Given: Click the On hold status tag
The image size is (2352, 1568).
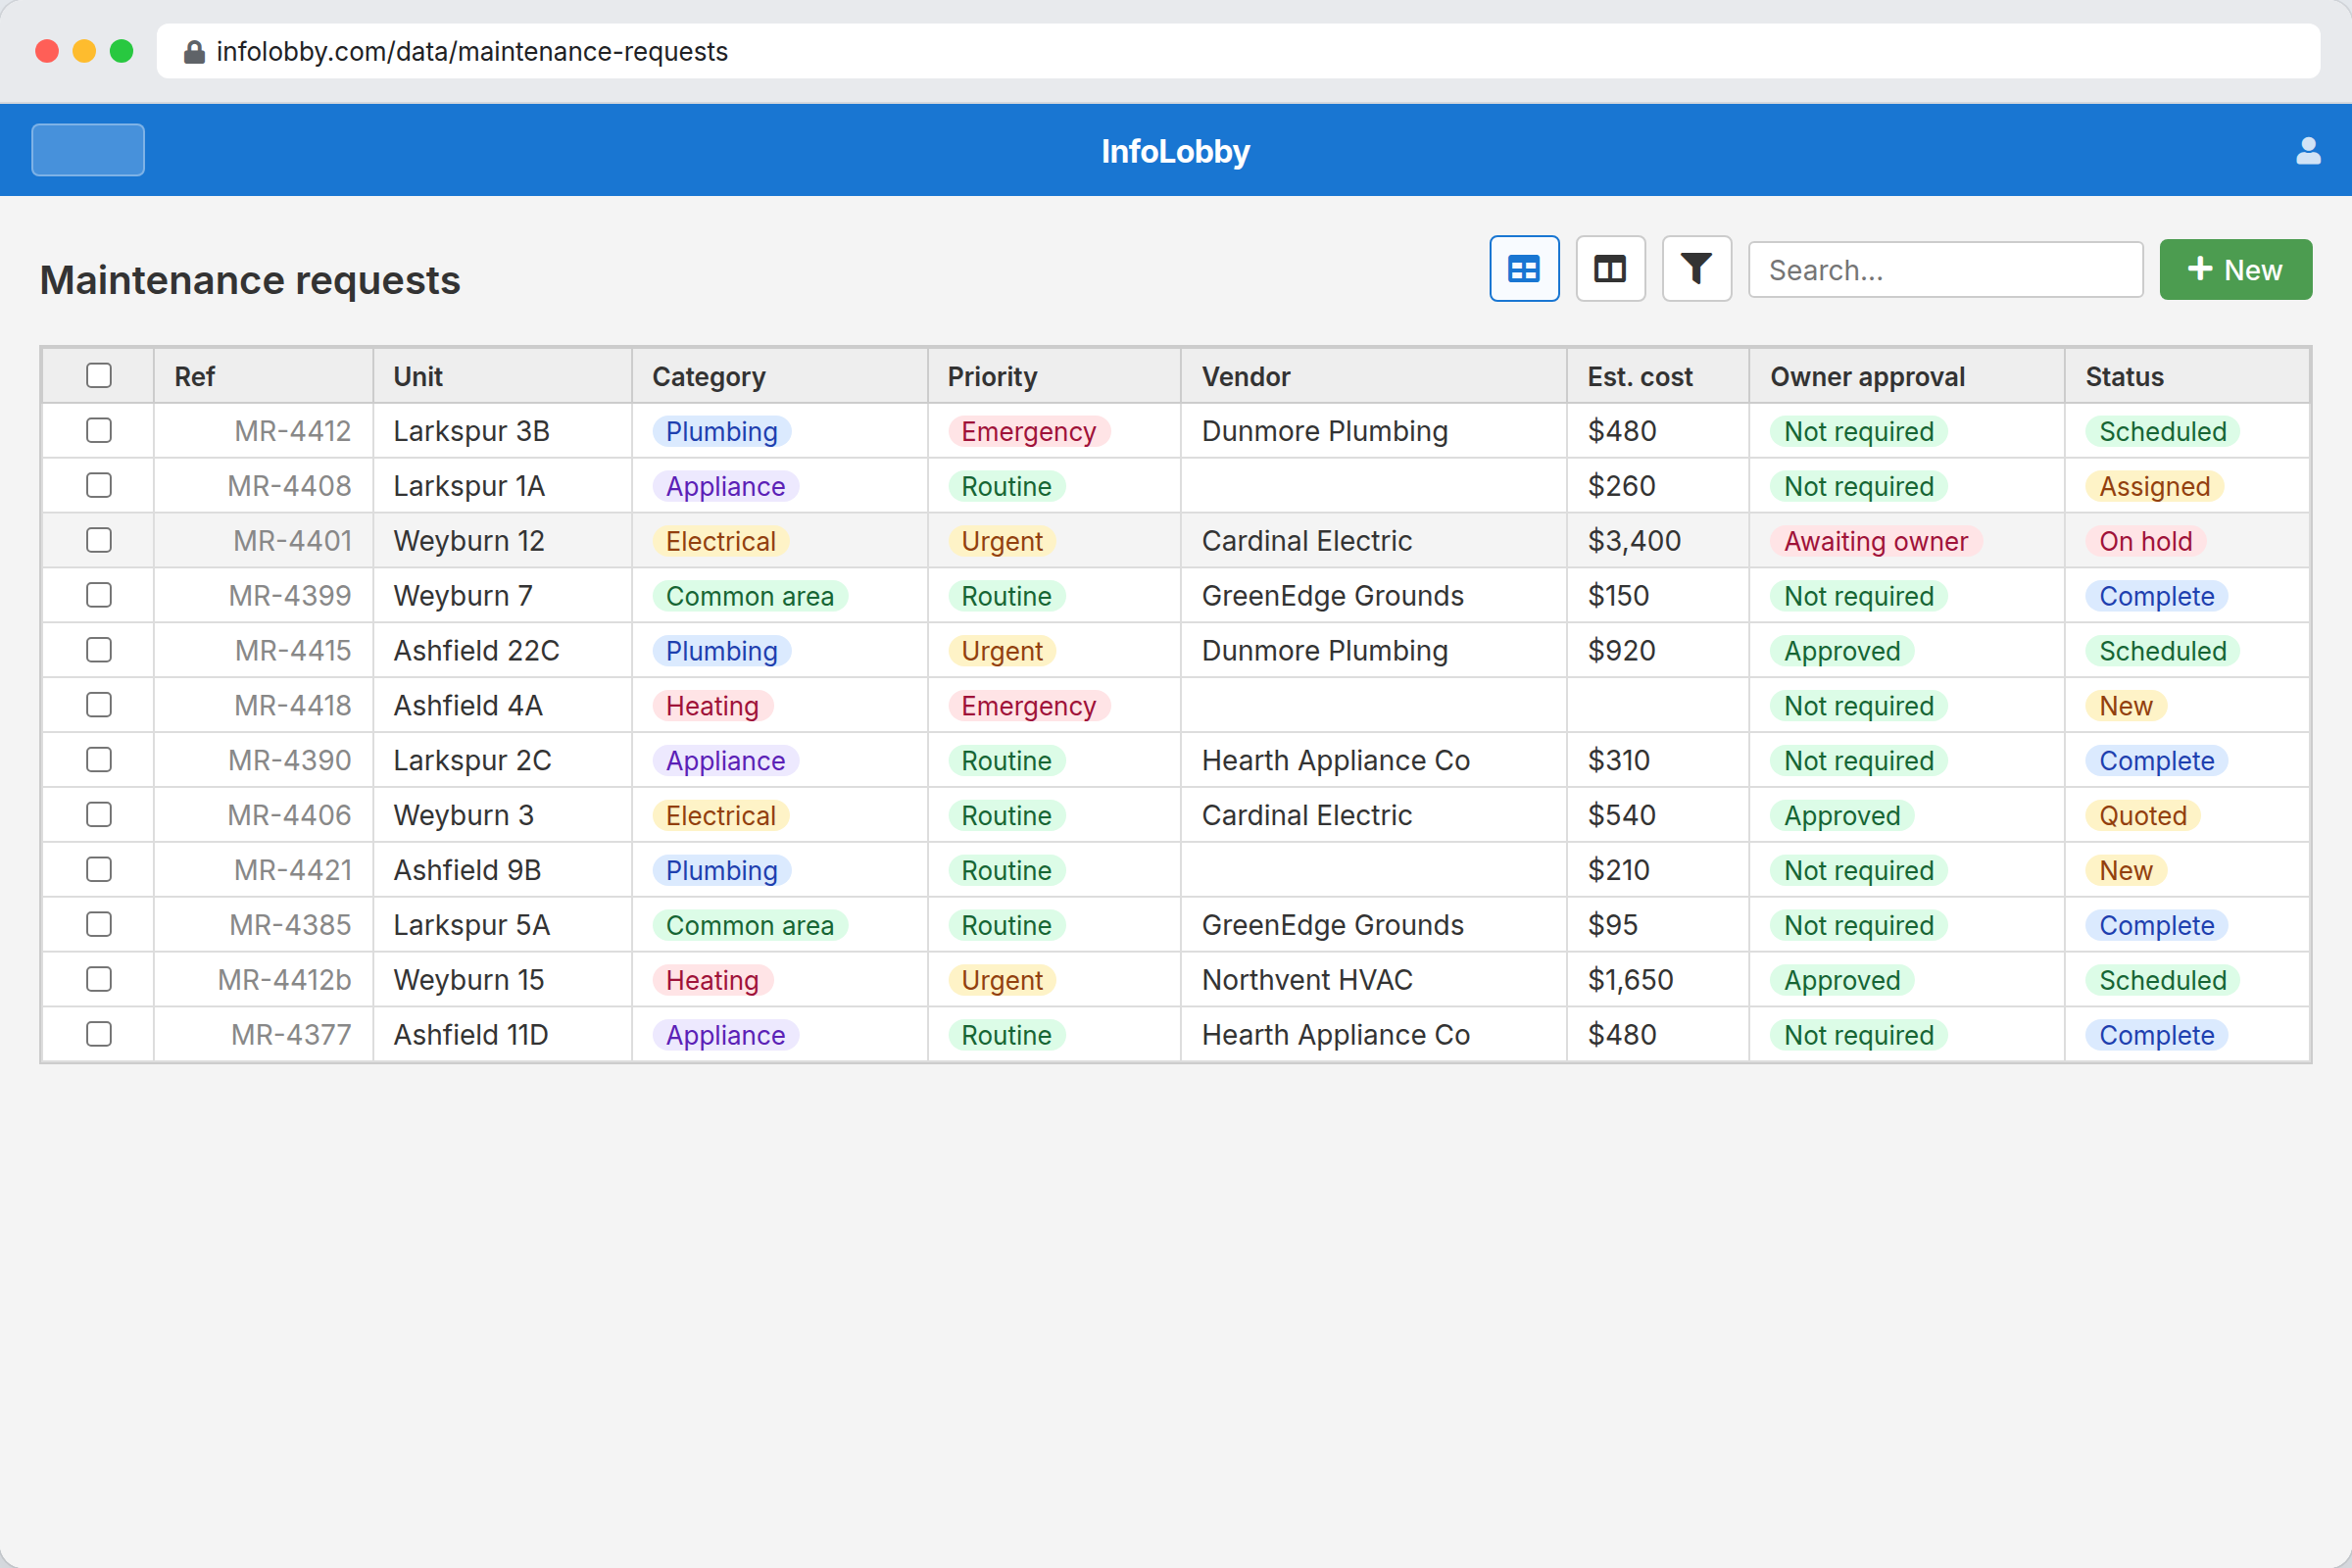Looking at the screenshot, I should pos(2145,541).
